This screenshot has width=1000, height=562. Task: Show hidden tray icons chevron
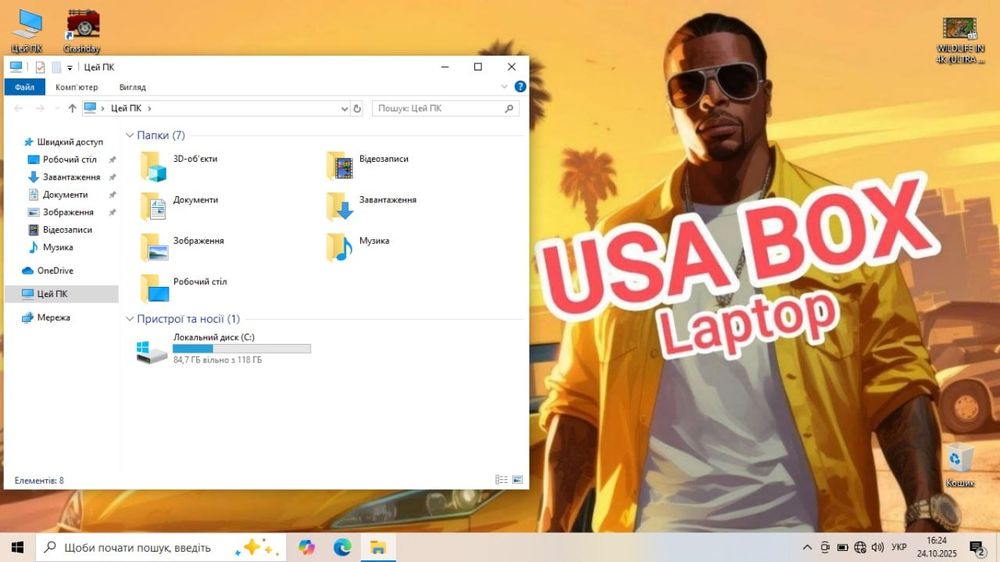(x=807, y=547)
